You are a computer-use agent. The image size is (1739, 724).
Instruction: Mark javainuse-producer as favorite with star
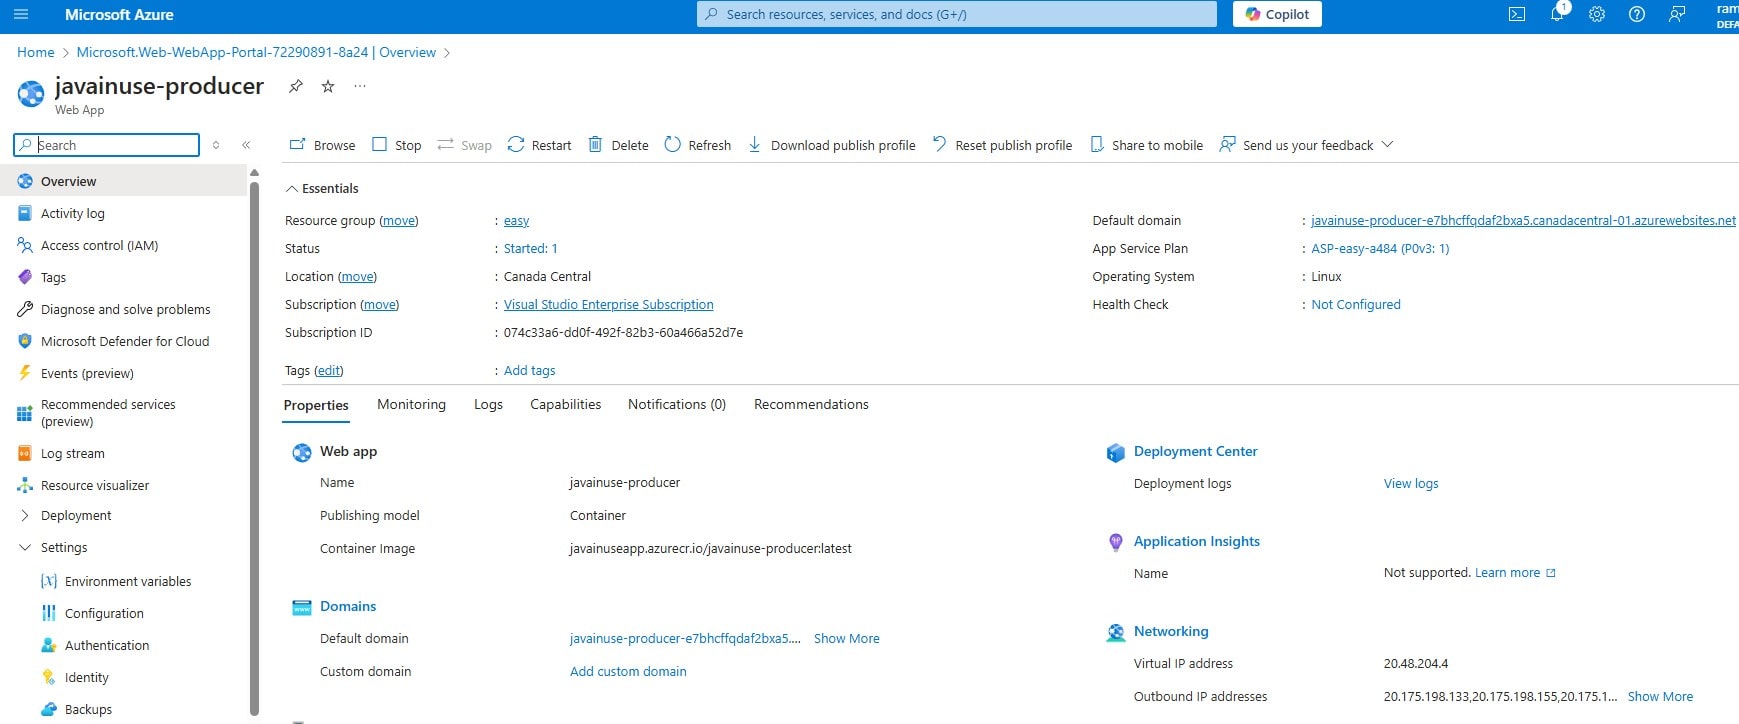[x=328, y=86]
